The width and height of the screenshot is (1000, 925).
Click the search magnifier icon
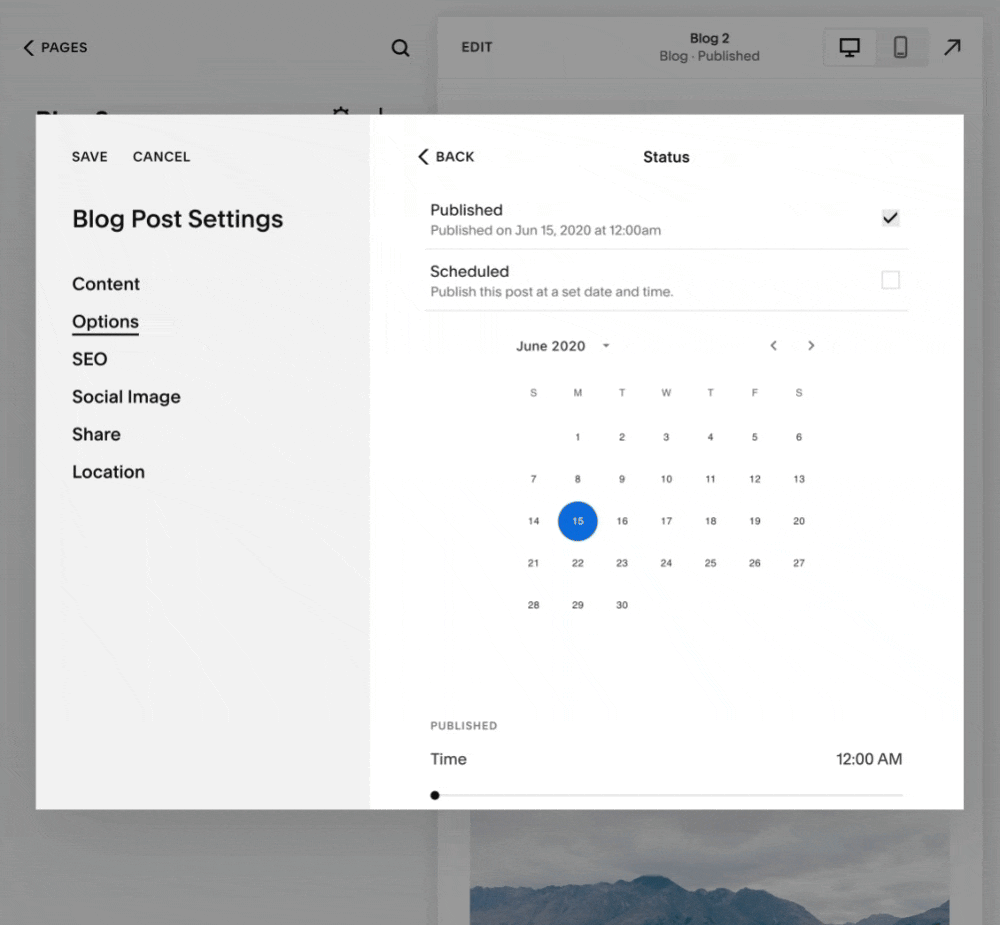[400, 47]
